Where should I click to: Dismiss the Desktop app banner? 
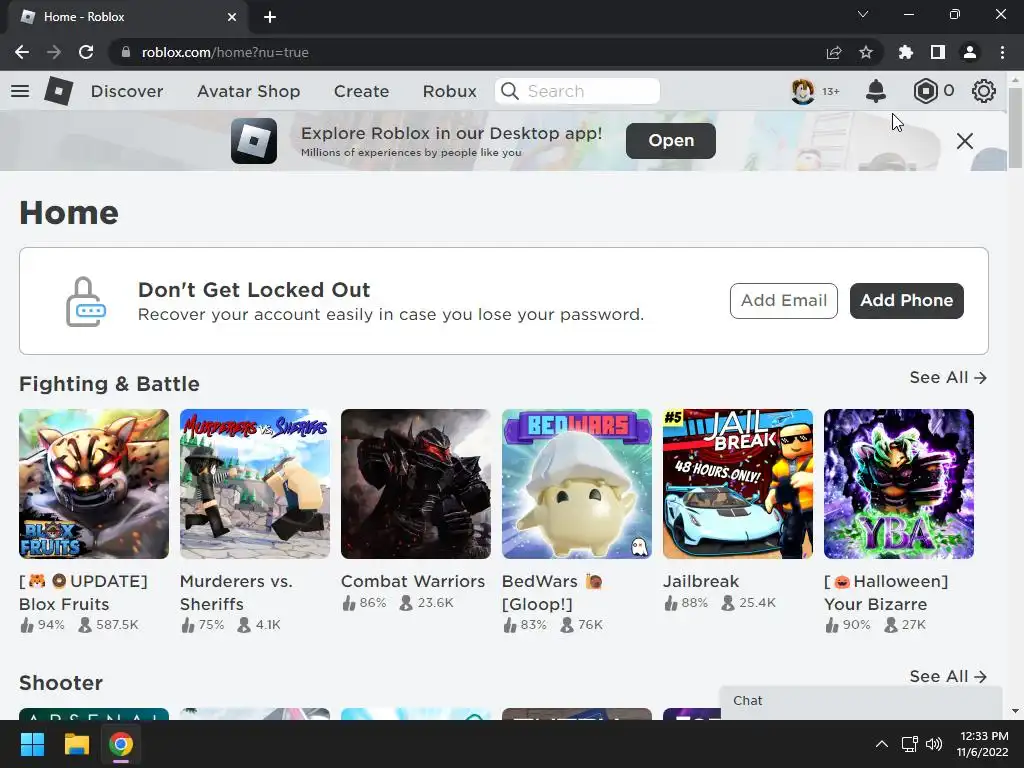pyautogui.click(x=965, y=140)
